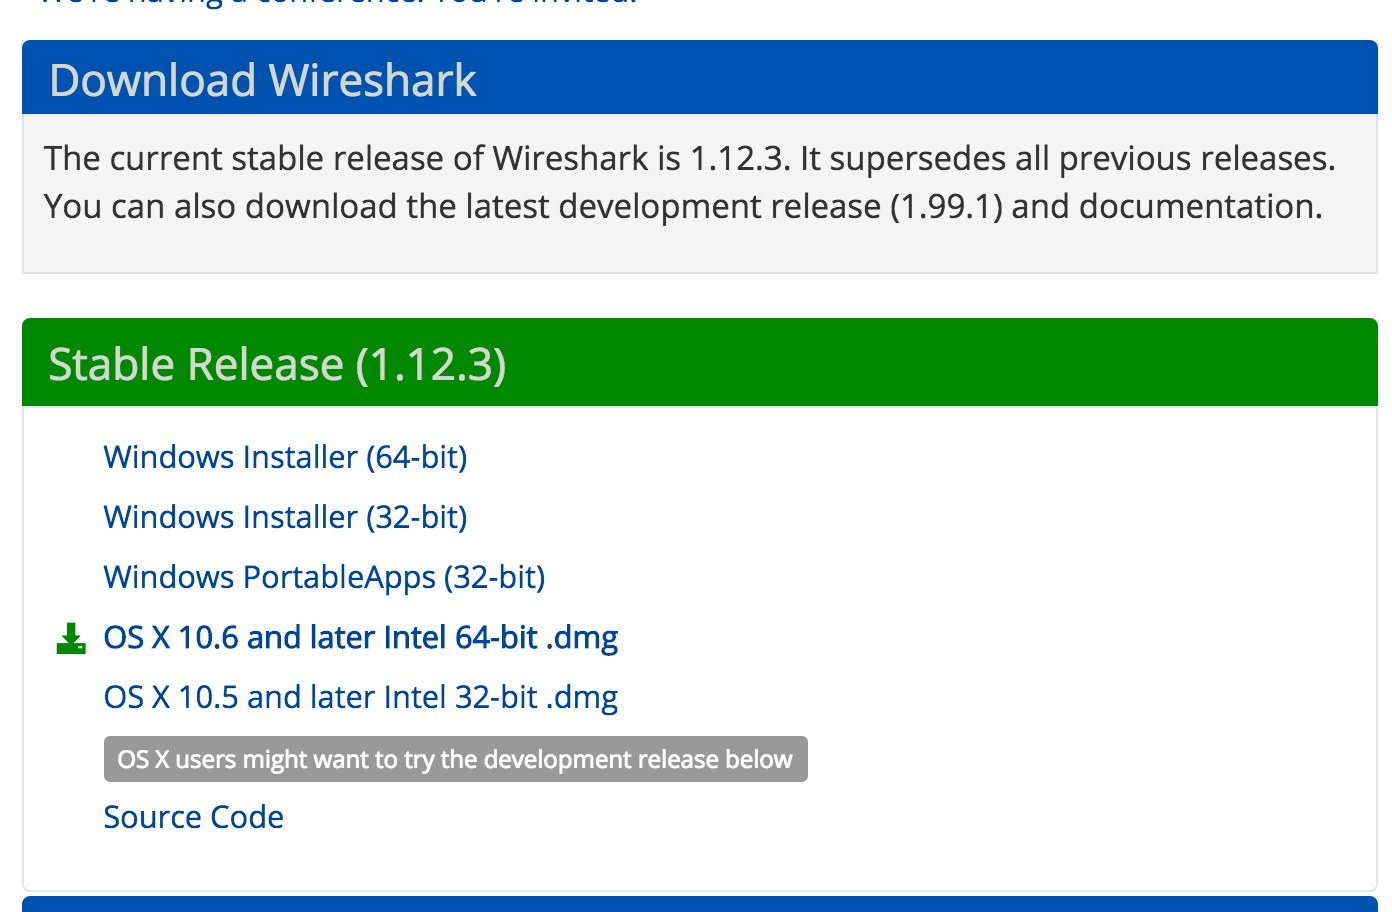
Task: Click the blue Download Wireshark header bar
Action: coord(700,78)
